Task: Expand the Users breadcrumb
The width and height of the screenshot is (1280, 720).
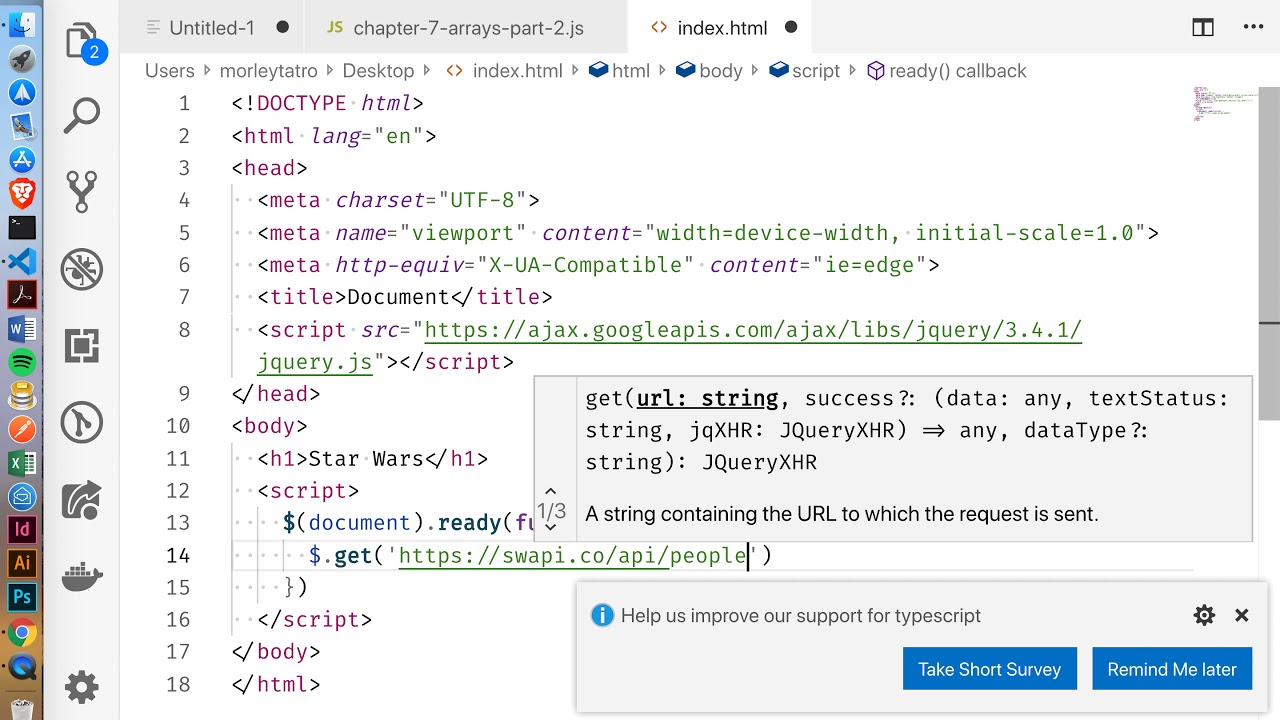Action: coord(169,71)
